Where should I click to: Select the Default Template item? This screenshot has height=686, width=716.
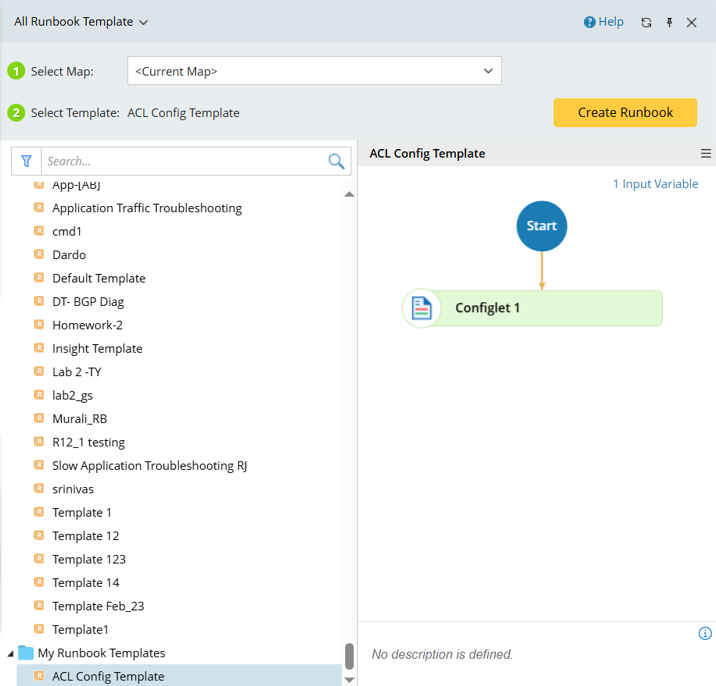(99, 278)
